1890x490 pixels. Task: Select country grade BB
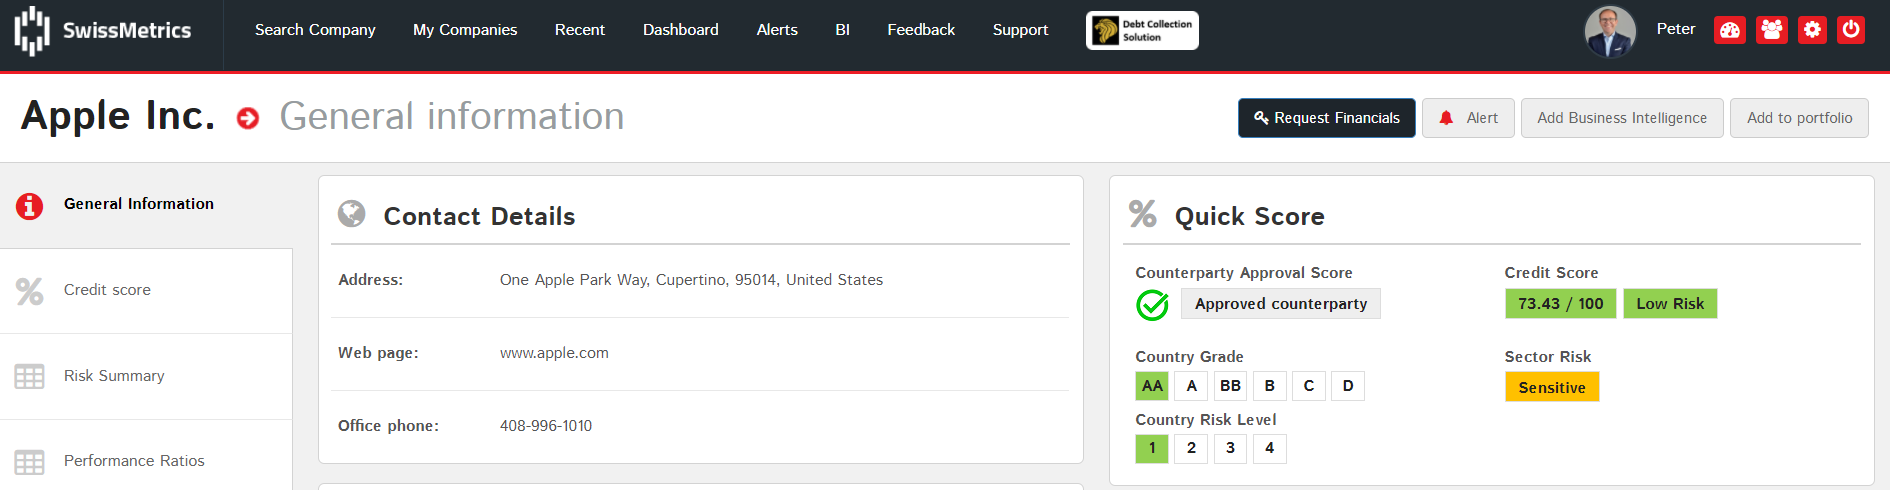[1230, 386]
